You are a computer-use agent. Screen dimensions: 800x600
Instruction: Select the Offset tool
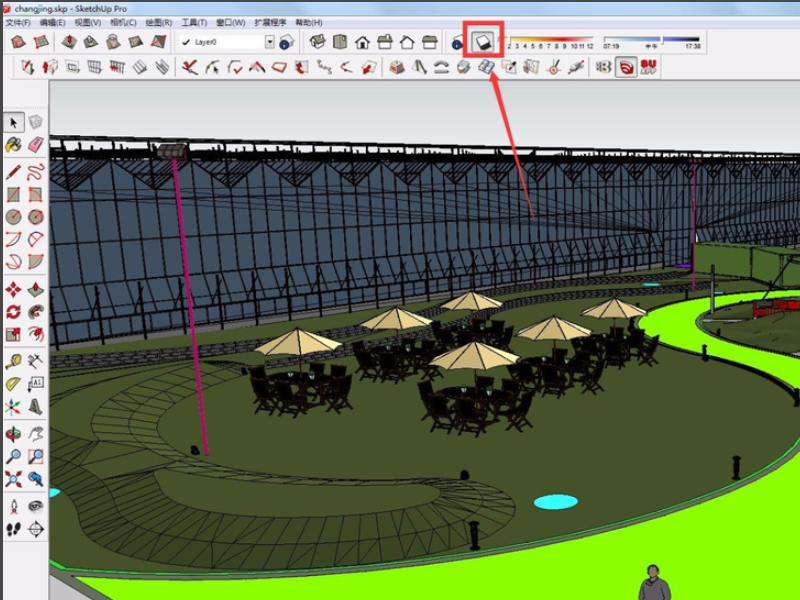(35, 334)
